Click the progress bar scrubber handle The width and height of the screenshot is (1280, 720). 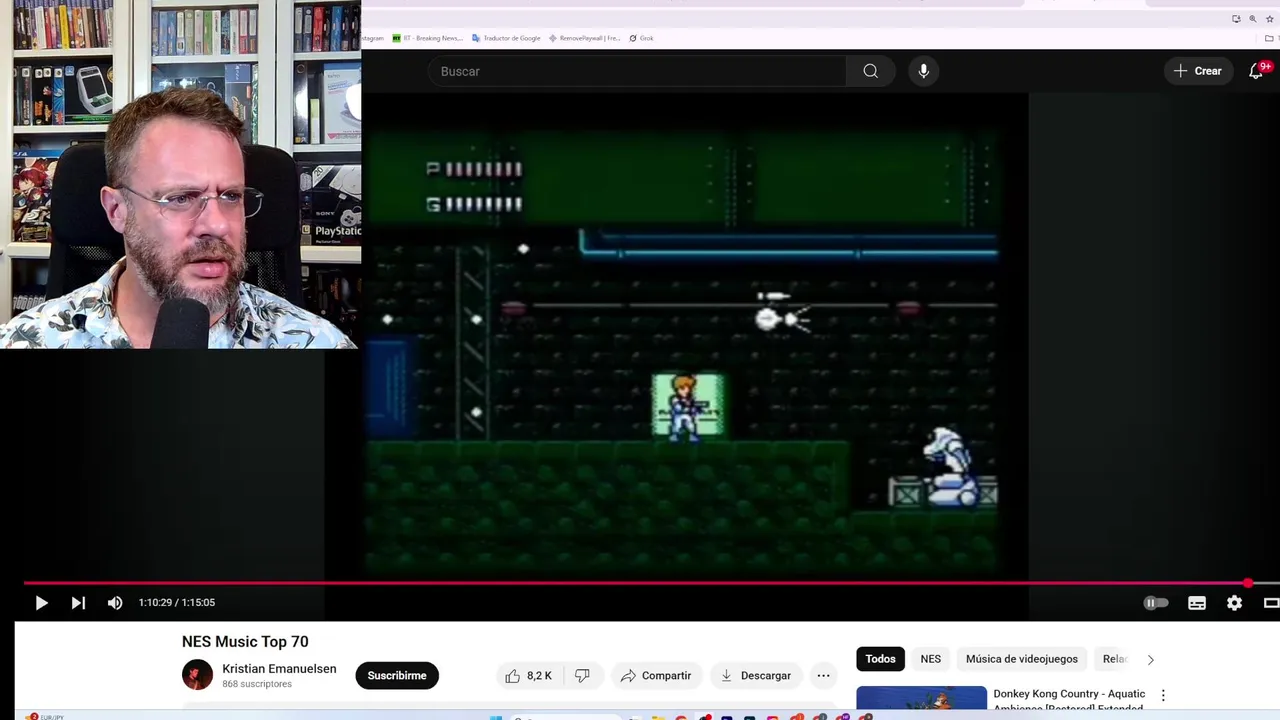click(x=1248, y=583)
